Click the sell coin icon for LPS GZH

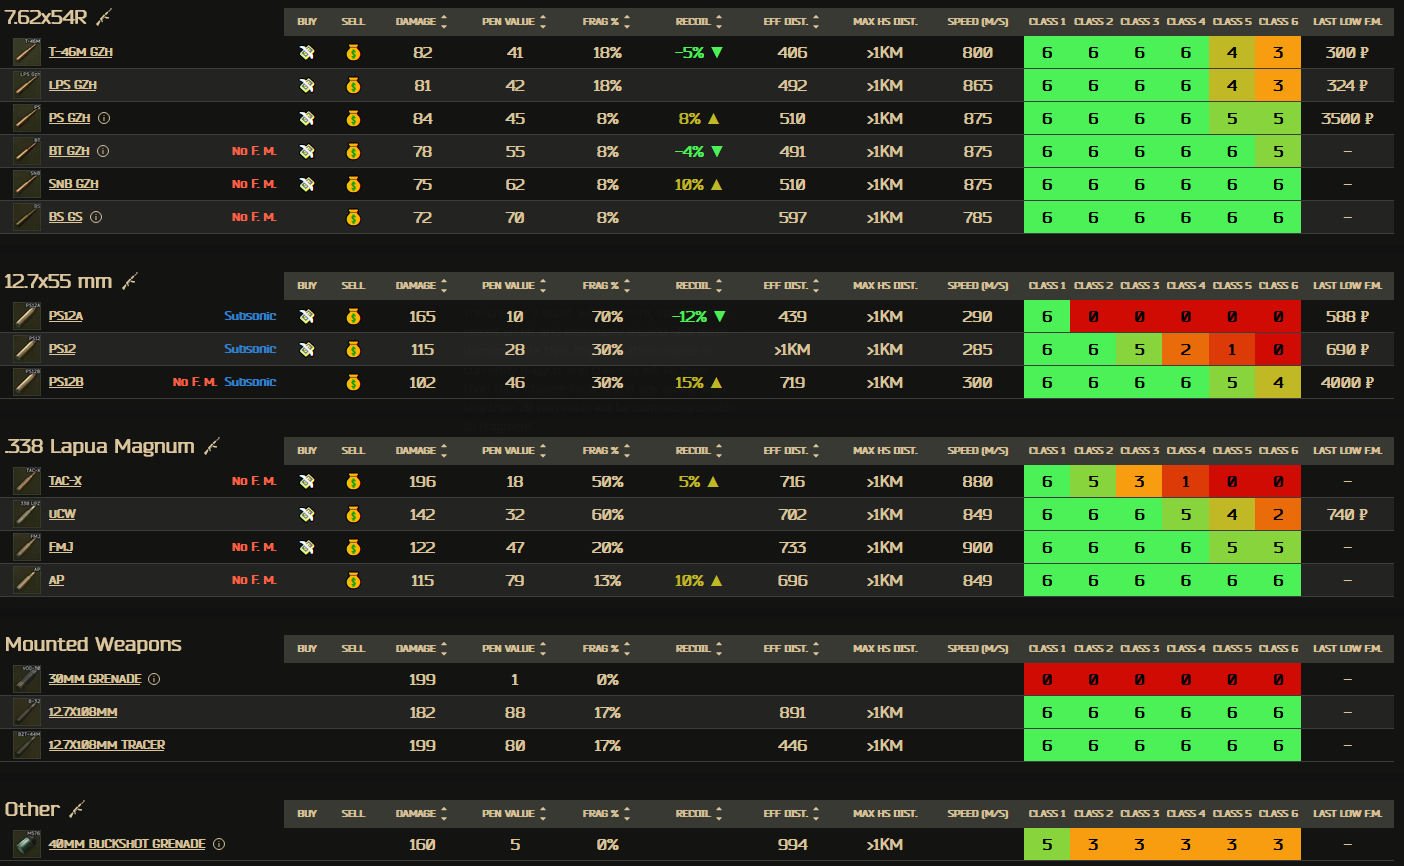(353, 85)
